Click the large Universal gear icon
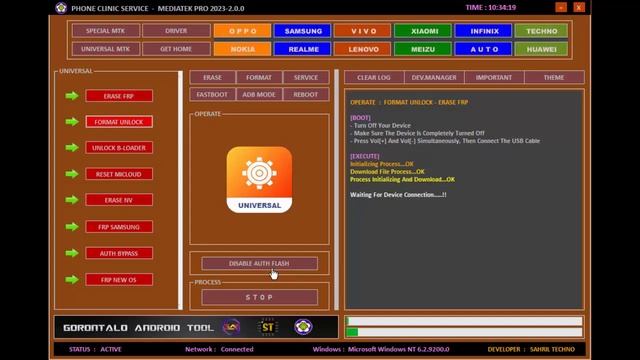Viewport: 640px width, 360px height. coord(259,180)
